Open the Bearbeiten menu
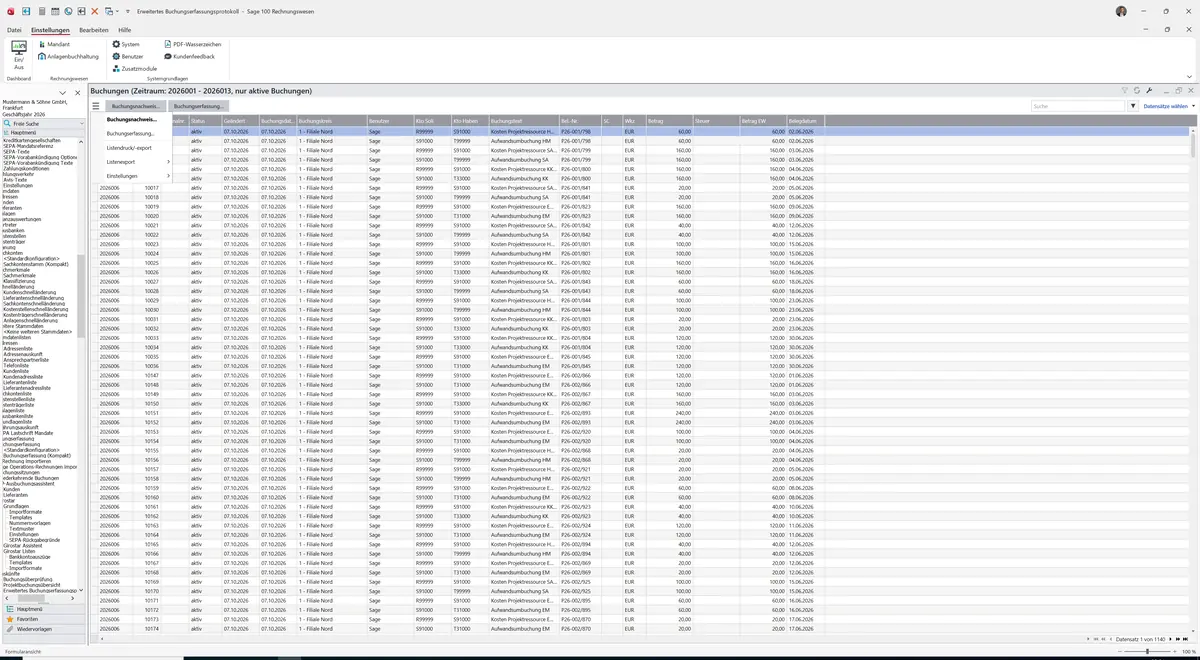1200x660 pixels. pos(94,30)
